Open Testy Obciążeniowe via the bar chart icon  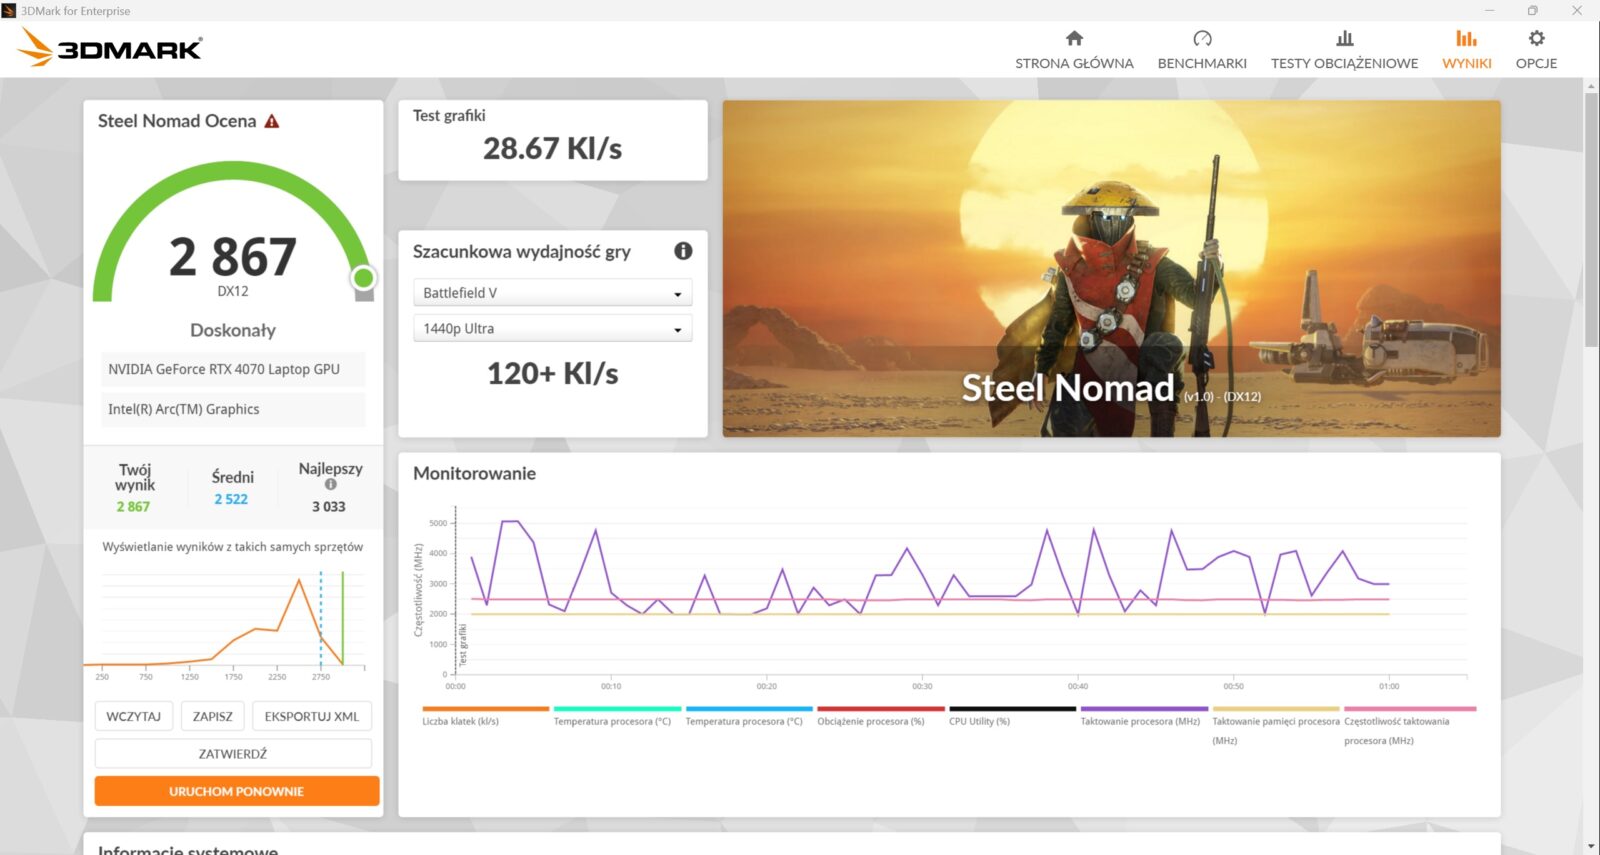(1344, 39)
